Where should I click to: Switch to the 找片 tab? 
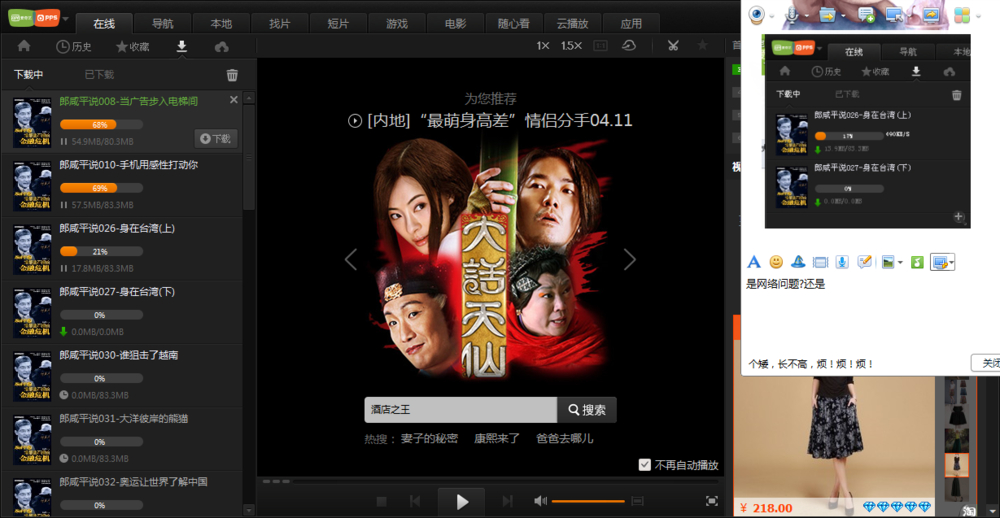(279, 24)
